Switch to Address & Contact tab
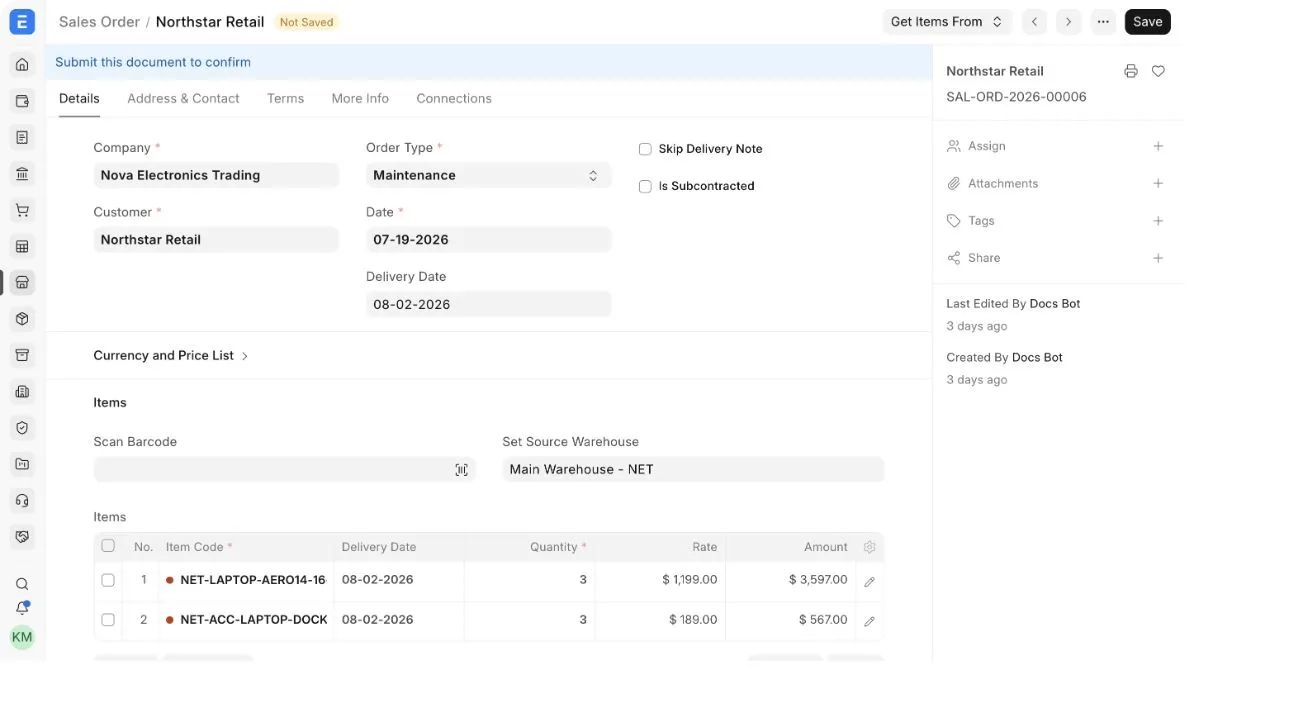This screenshot has width=1303, height=727. tap(183, 98)
